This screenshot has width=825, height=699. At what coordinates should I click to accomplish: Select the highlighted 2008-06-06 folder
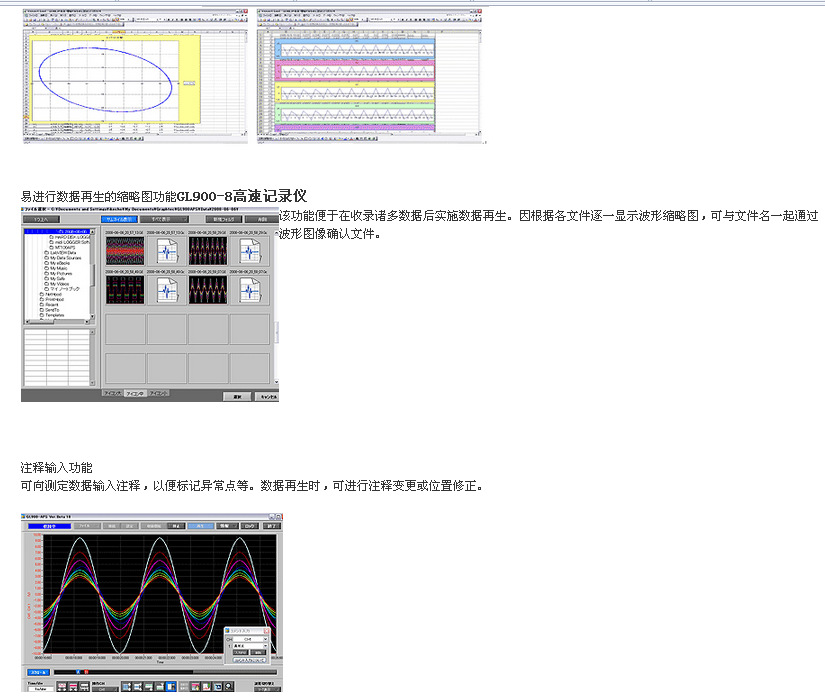click(57, 231)
